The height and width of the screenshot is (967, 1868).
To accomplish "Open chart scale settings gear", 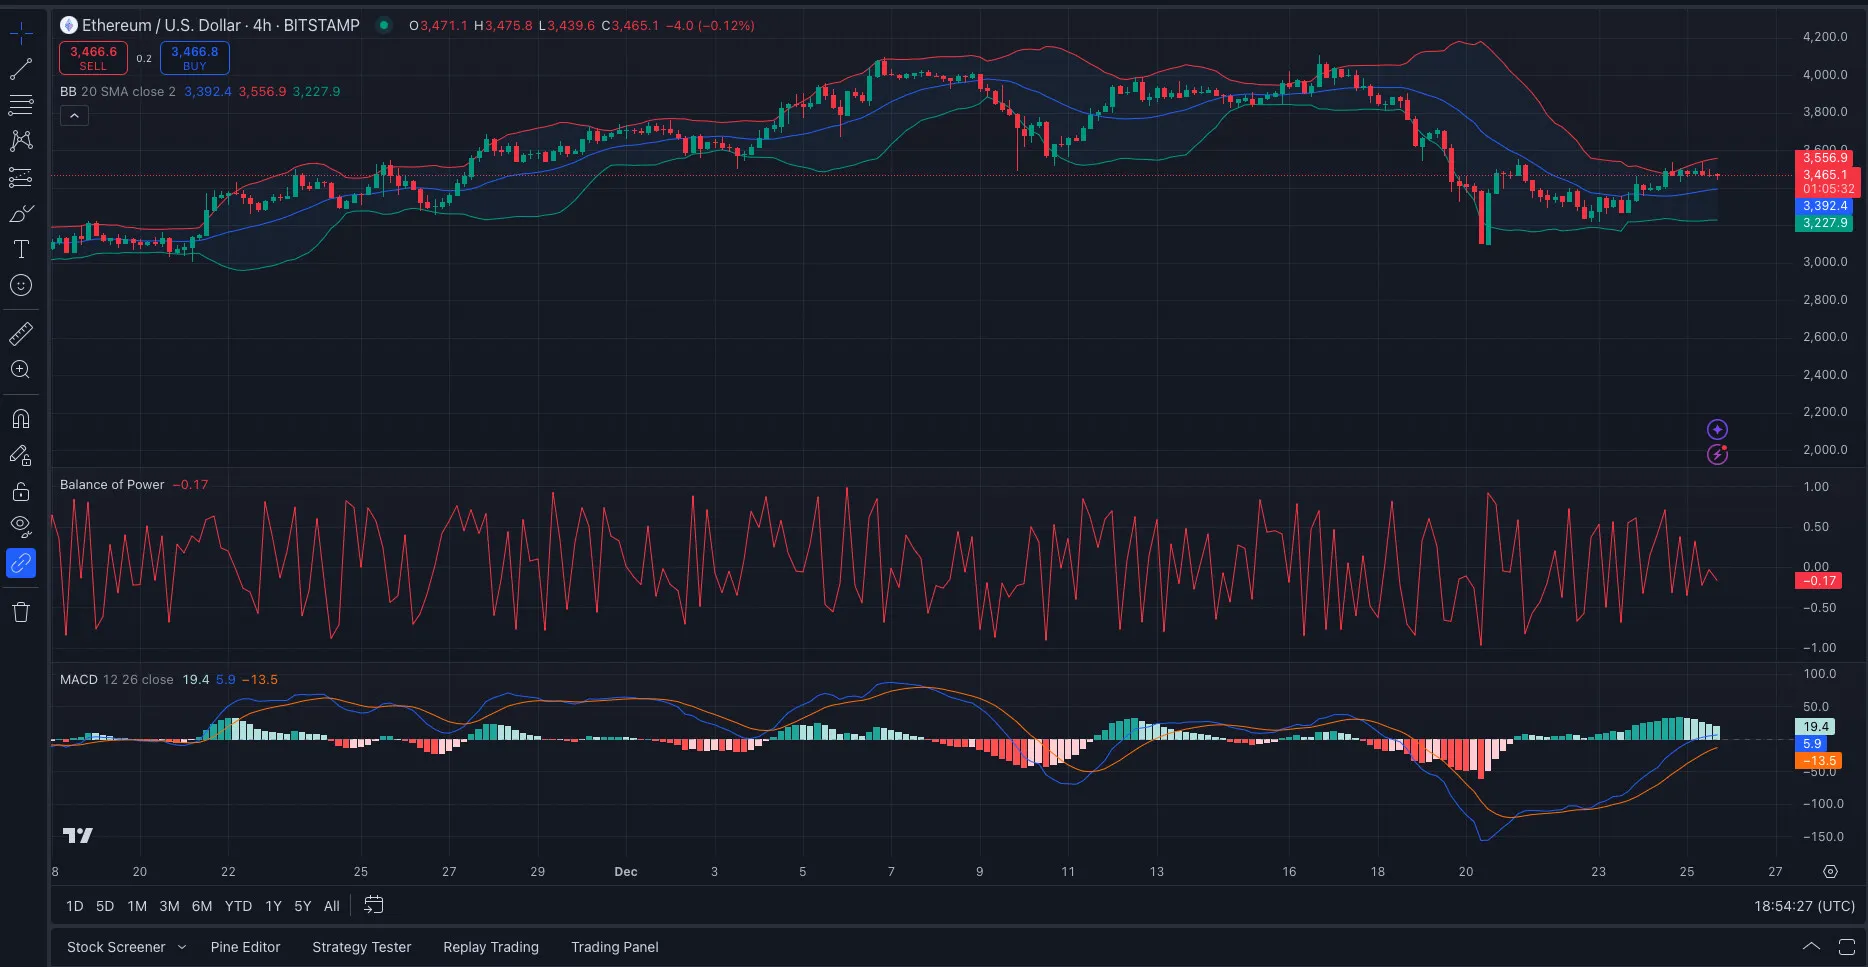I will click(1830, 872).
